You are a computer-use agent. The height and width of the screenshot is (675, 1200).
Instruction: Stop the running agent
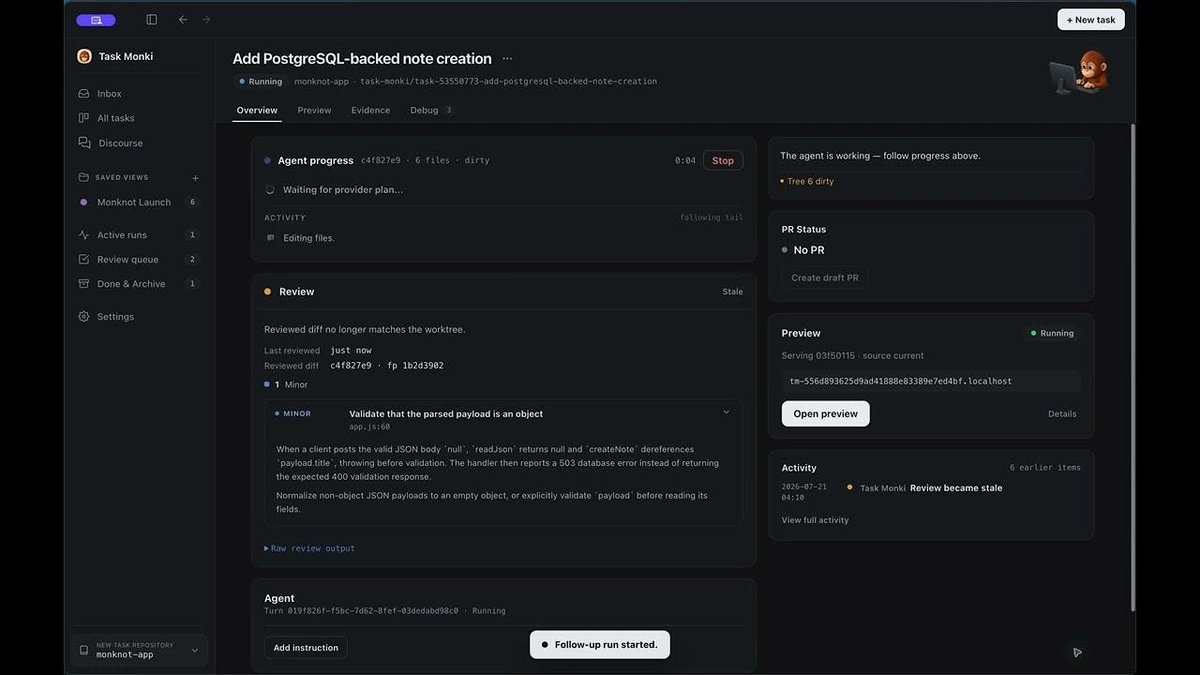pyautogui.click(x=723, y=160)
